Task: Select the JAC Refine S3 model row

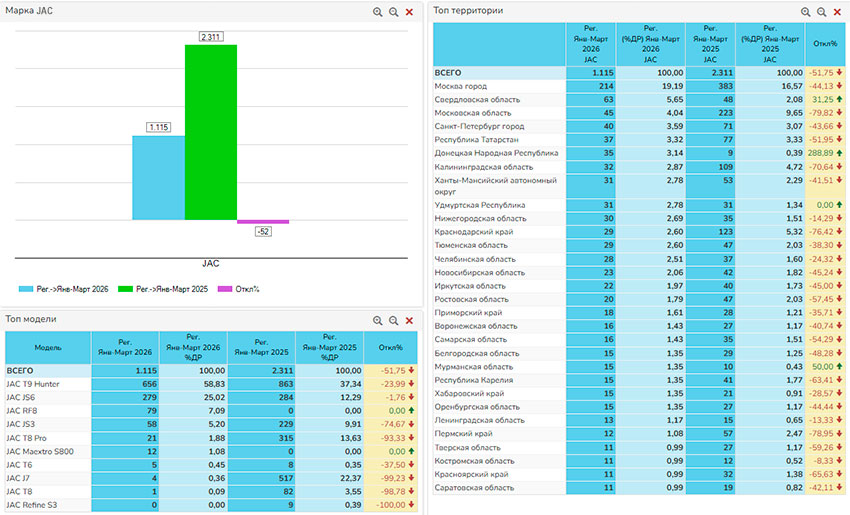Action: click(211, 505)
